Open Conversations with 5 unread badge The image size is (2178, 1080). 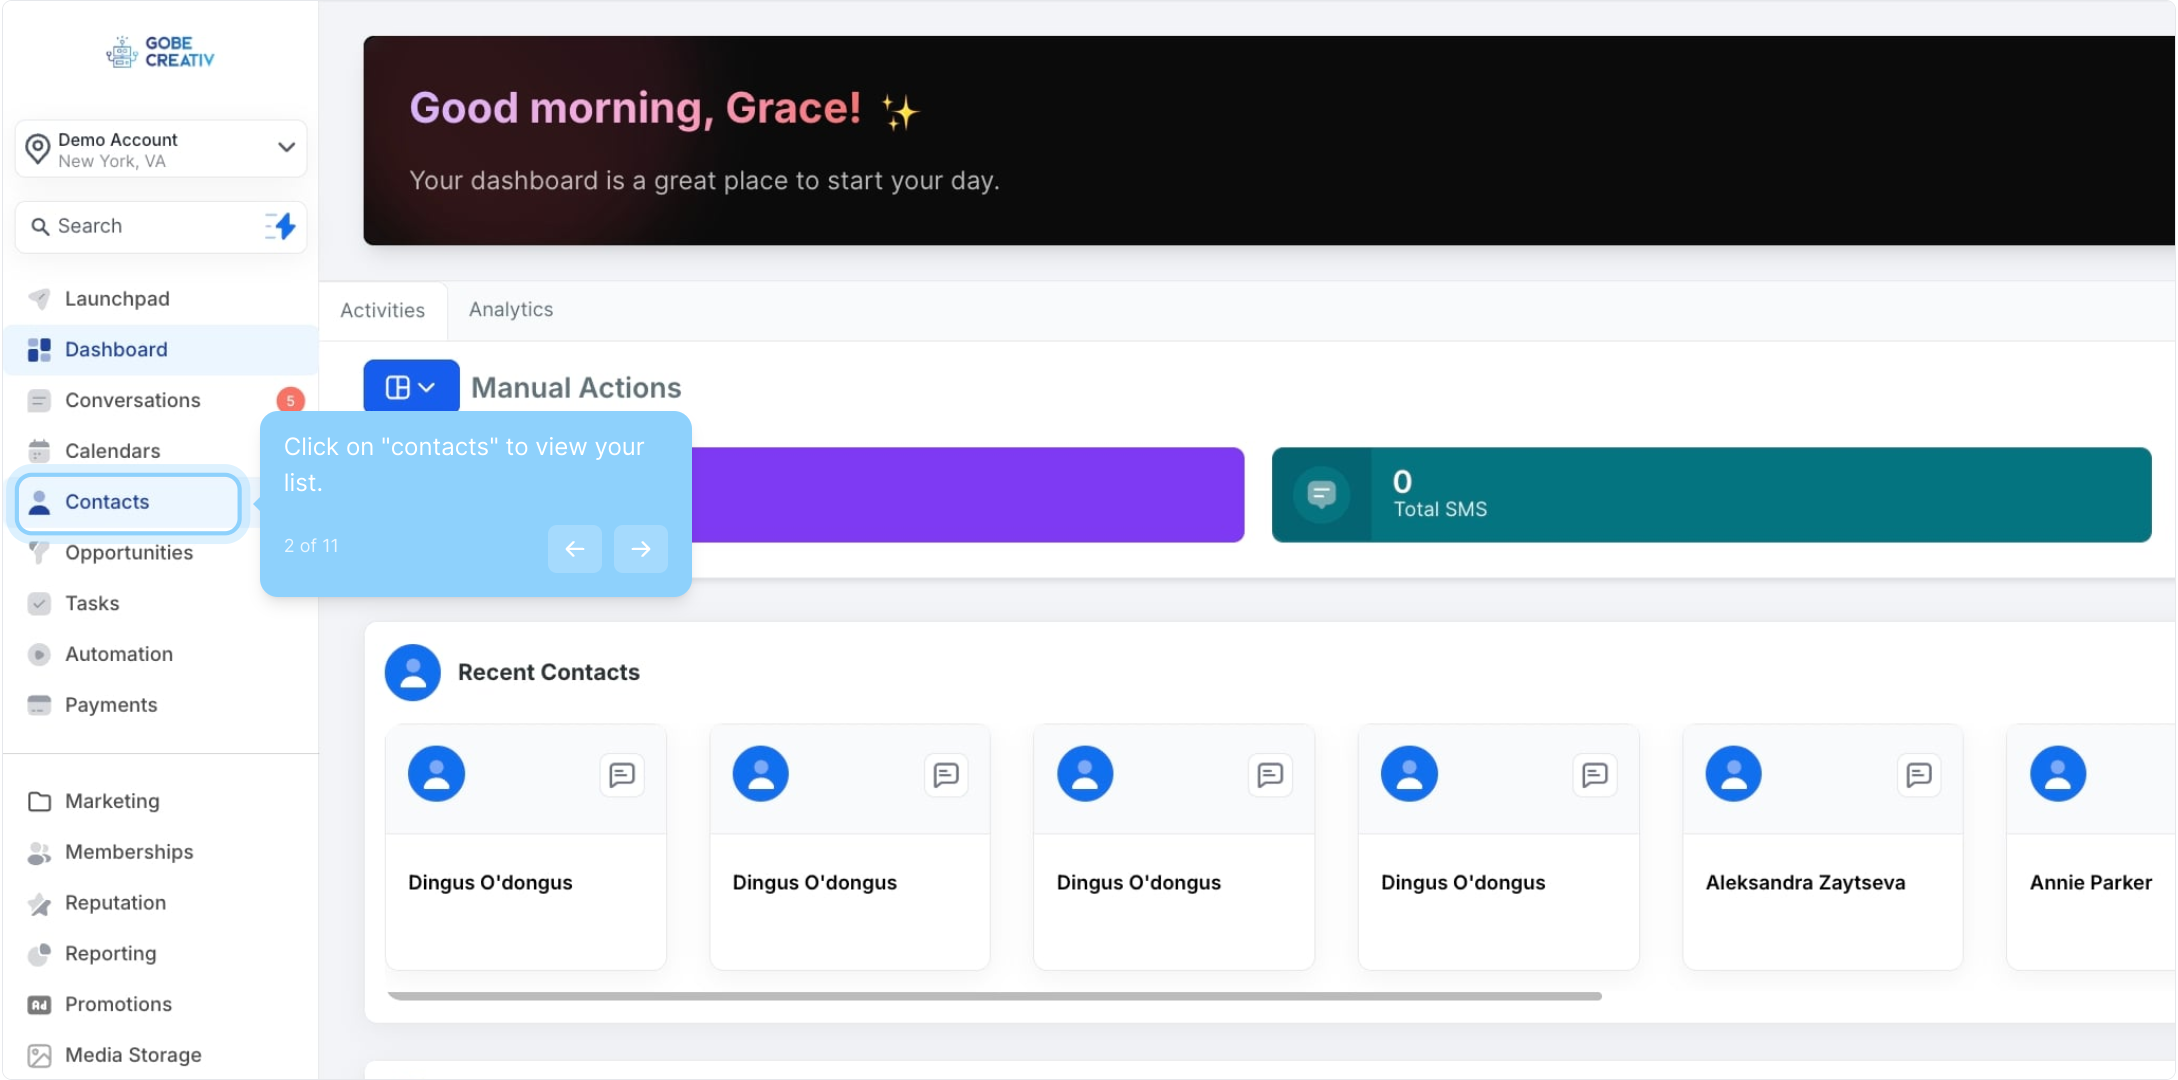coord(133,400)
